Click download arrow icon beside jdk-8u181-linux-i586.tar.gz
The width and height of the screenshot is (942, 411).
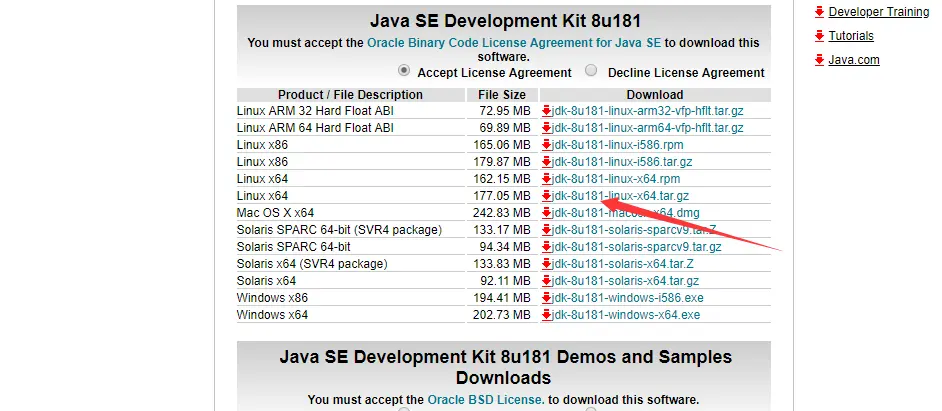(x=546, y=162)
